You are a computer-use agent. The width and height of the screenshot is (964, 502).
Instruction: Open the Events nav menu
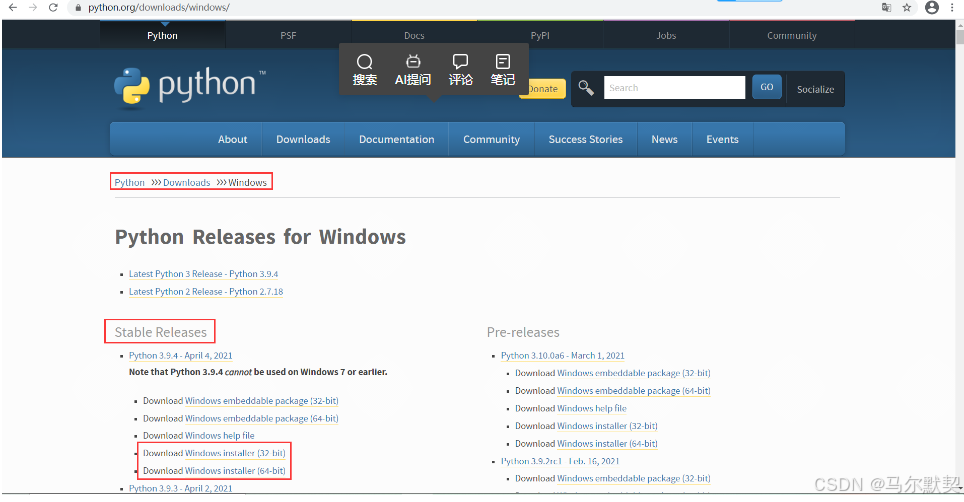[x=722, y=139]
